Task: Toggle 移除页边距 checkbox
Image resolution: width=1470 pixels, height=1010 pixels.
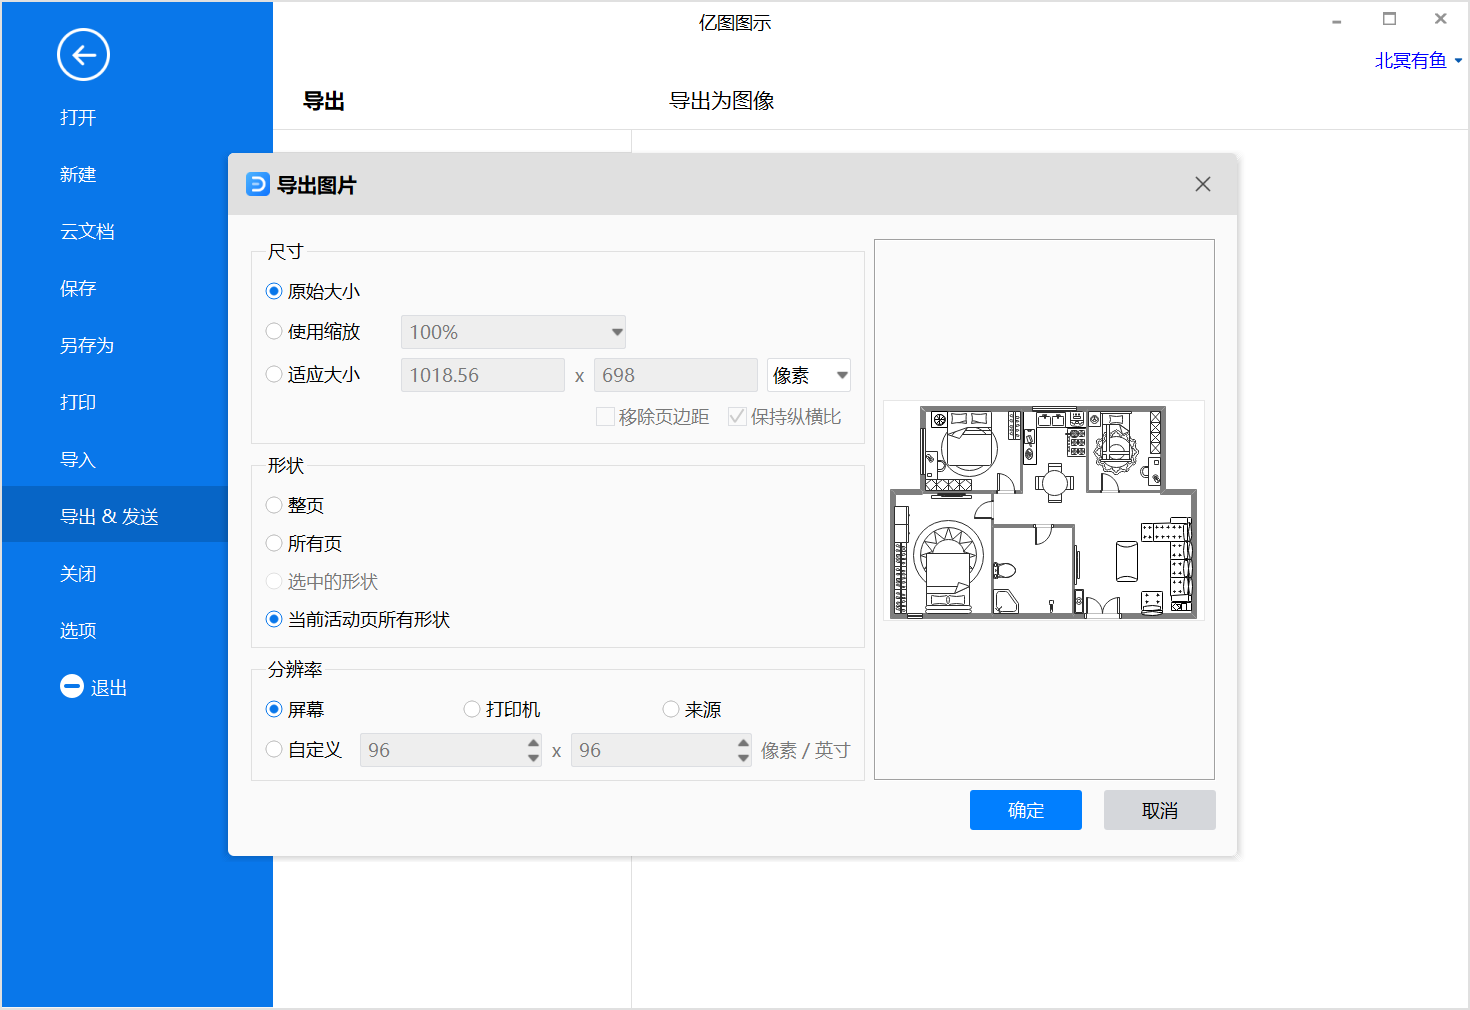Action: [x=605, y=416]
